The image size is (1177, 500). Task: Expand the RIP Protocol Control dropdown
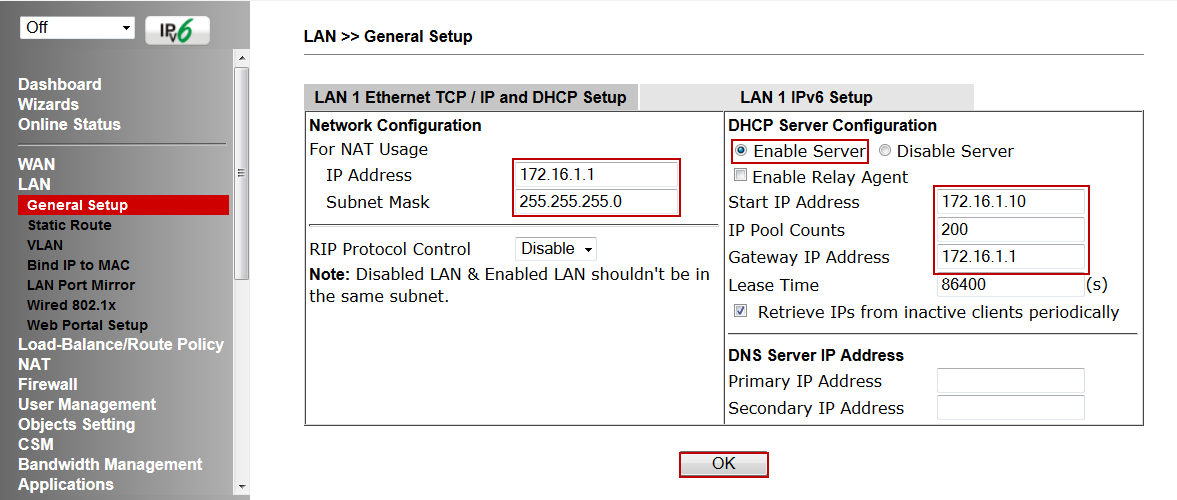click(556, 248)
